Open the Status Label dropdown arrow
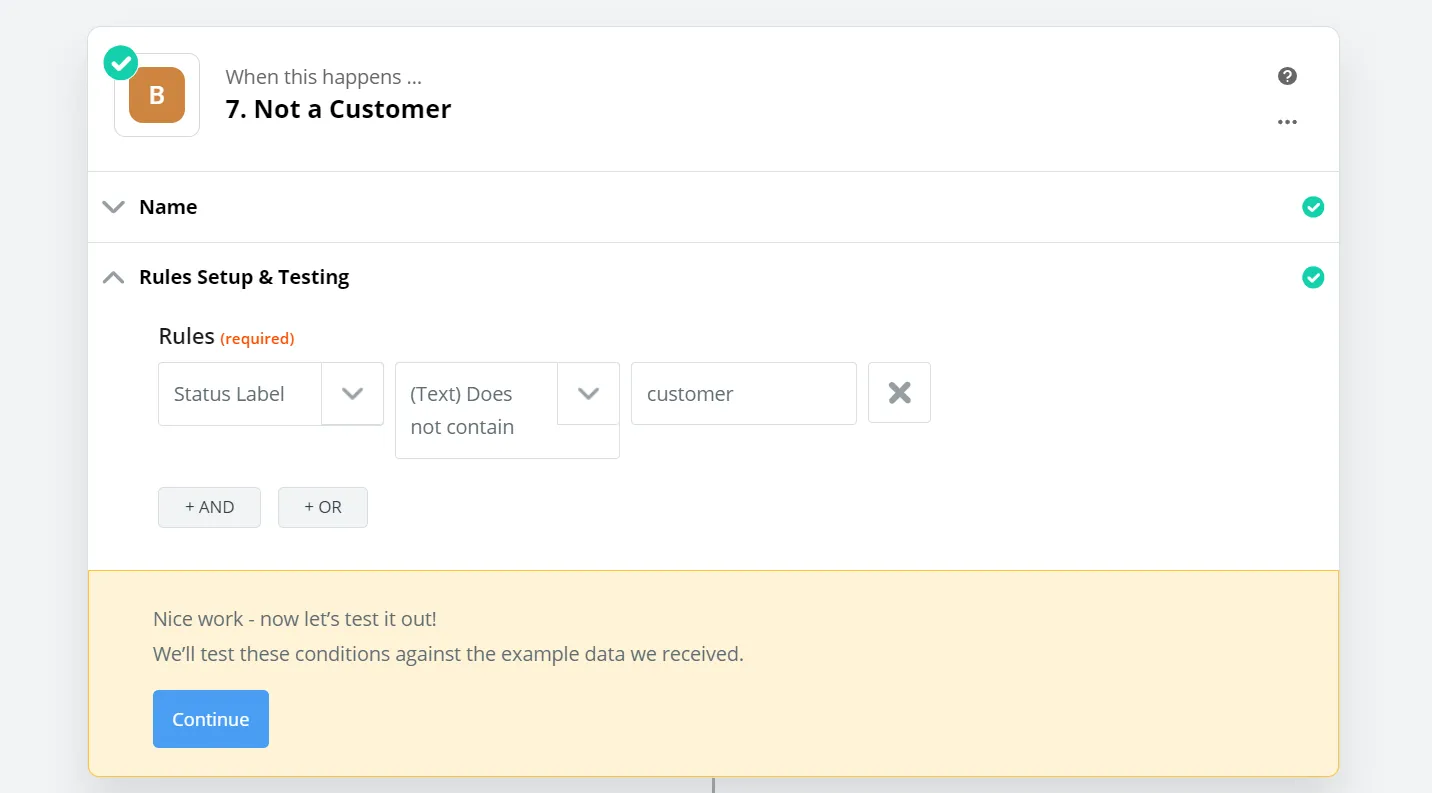The image size is (1432, 793). [x=352, y=394]
